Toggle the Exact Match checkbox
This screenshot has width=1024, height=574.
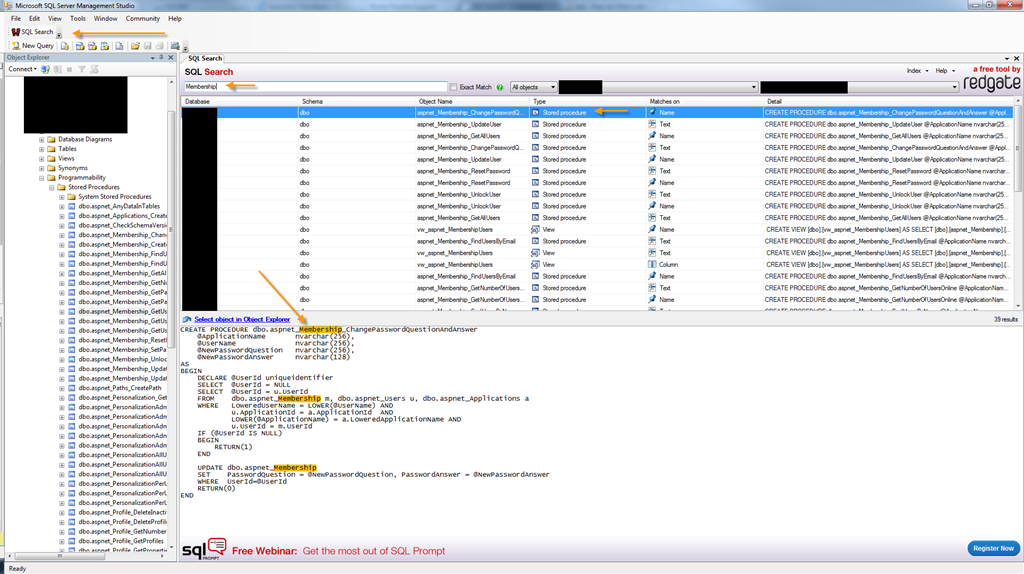[453, 87]
